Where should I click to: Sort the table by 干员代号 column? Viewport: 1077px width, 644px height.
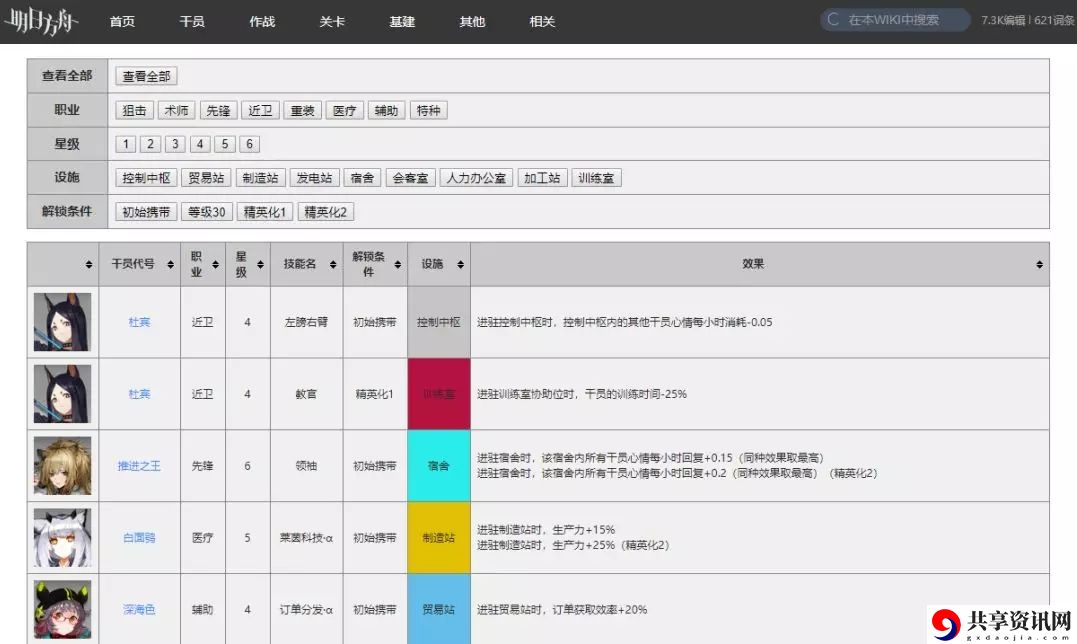tap(170, 264)
